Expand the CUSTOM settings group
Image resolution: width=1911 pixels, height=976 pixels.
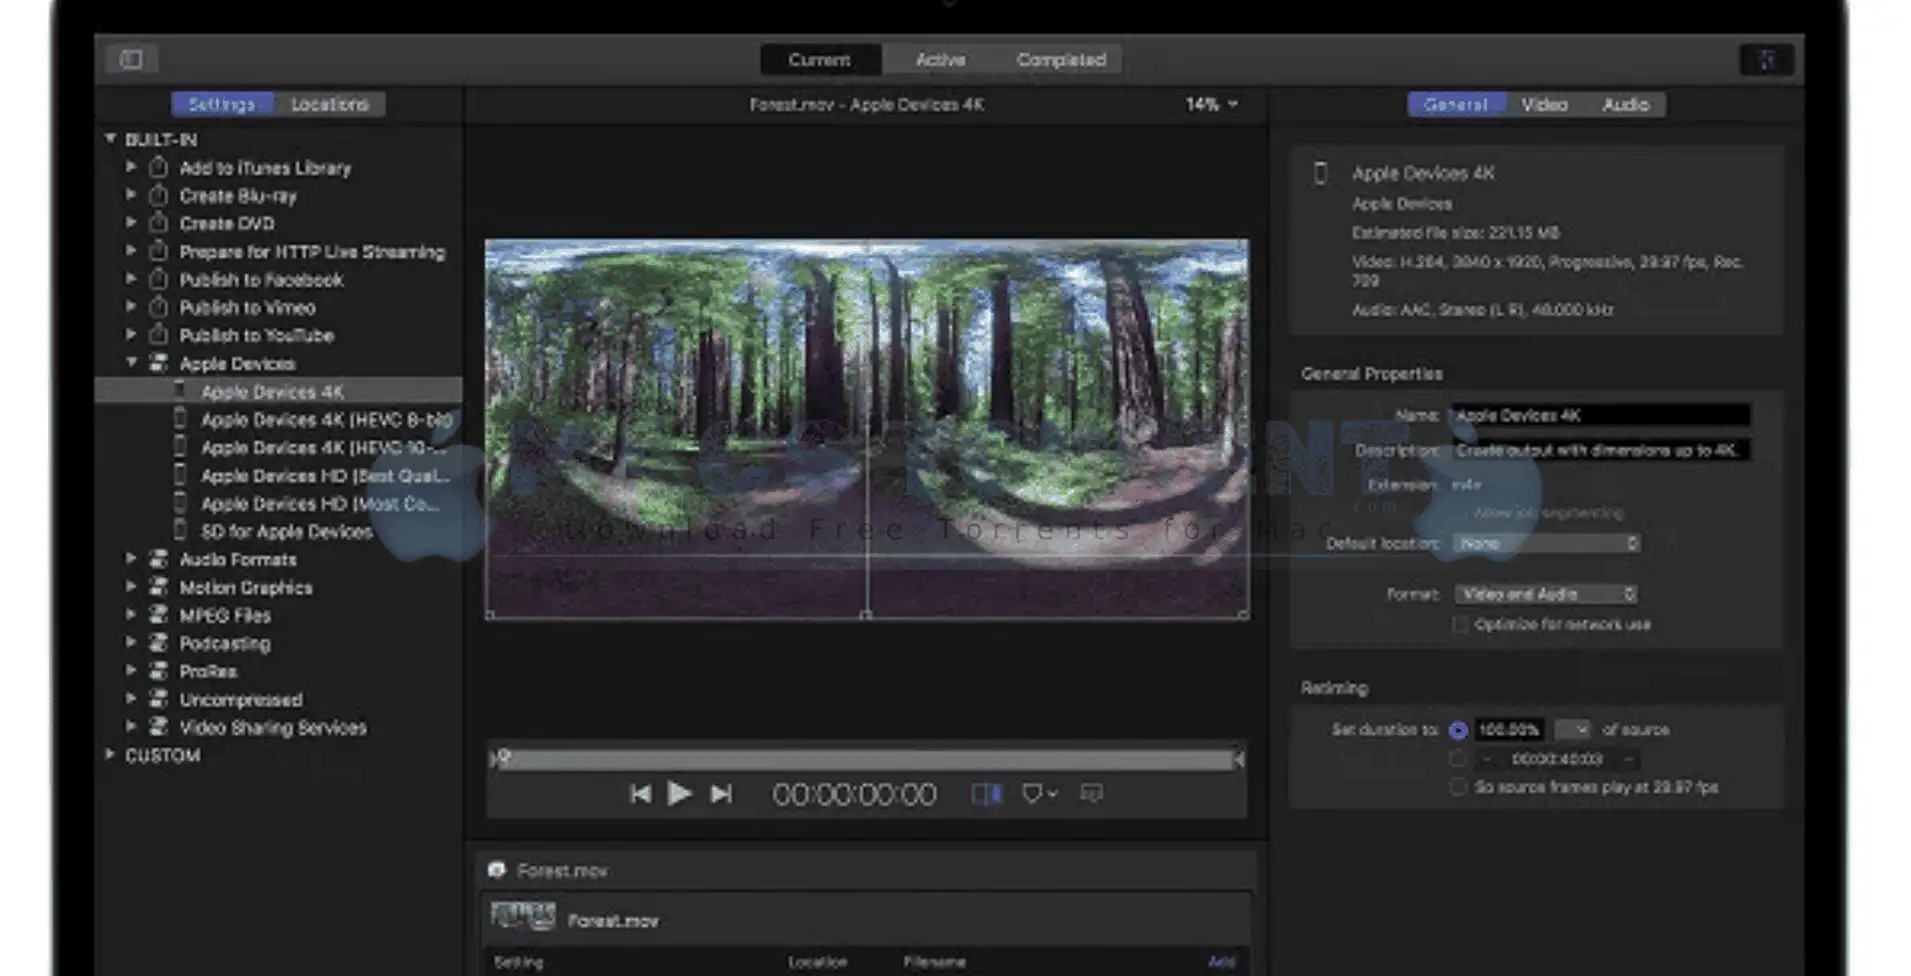tap(110, 755)
